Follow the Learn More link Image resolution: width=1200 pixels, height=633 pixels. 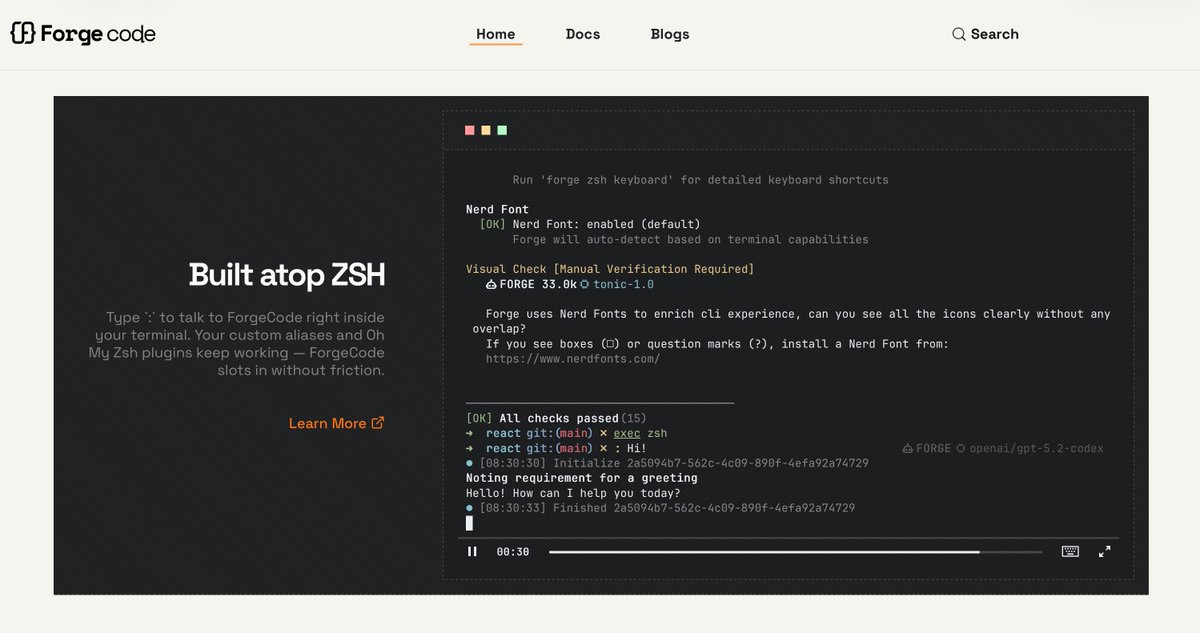point(336,423)
